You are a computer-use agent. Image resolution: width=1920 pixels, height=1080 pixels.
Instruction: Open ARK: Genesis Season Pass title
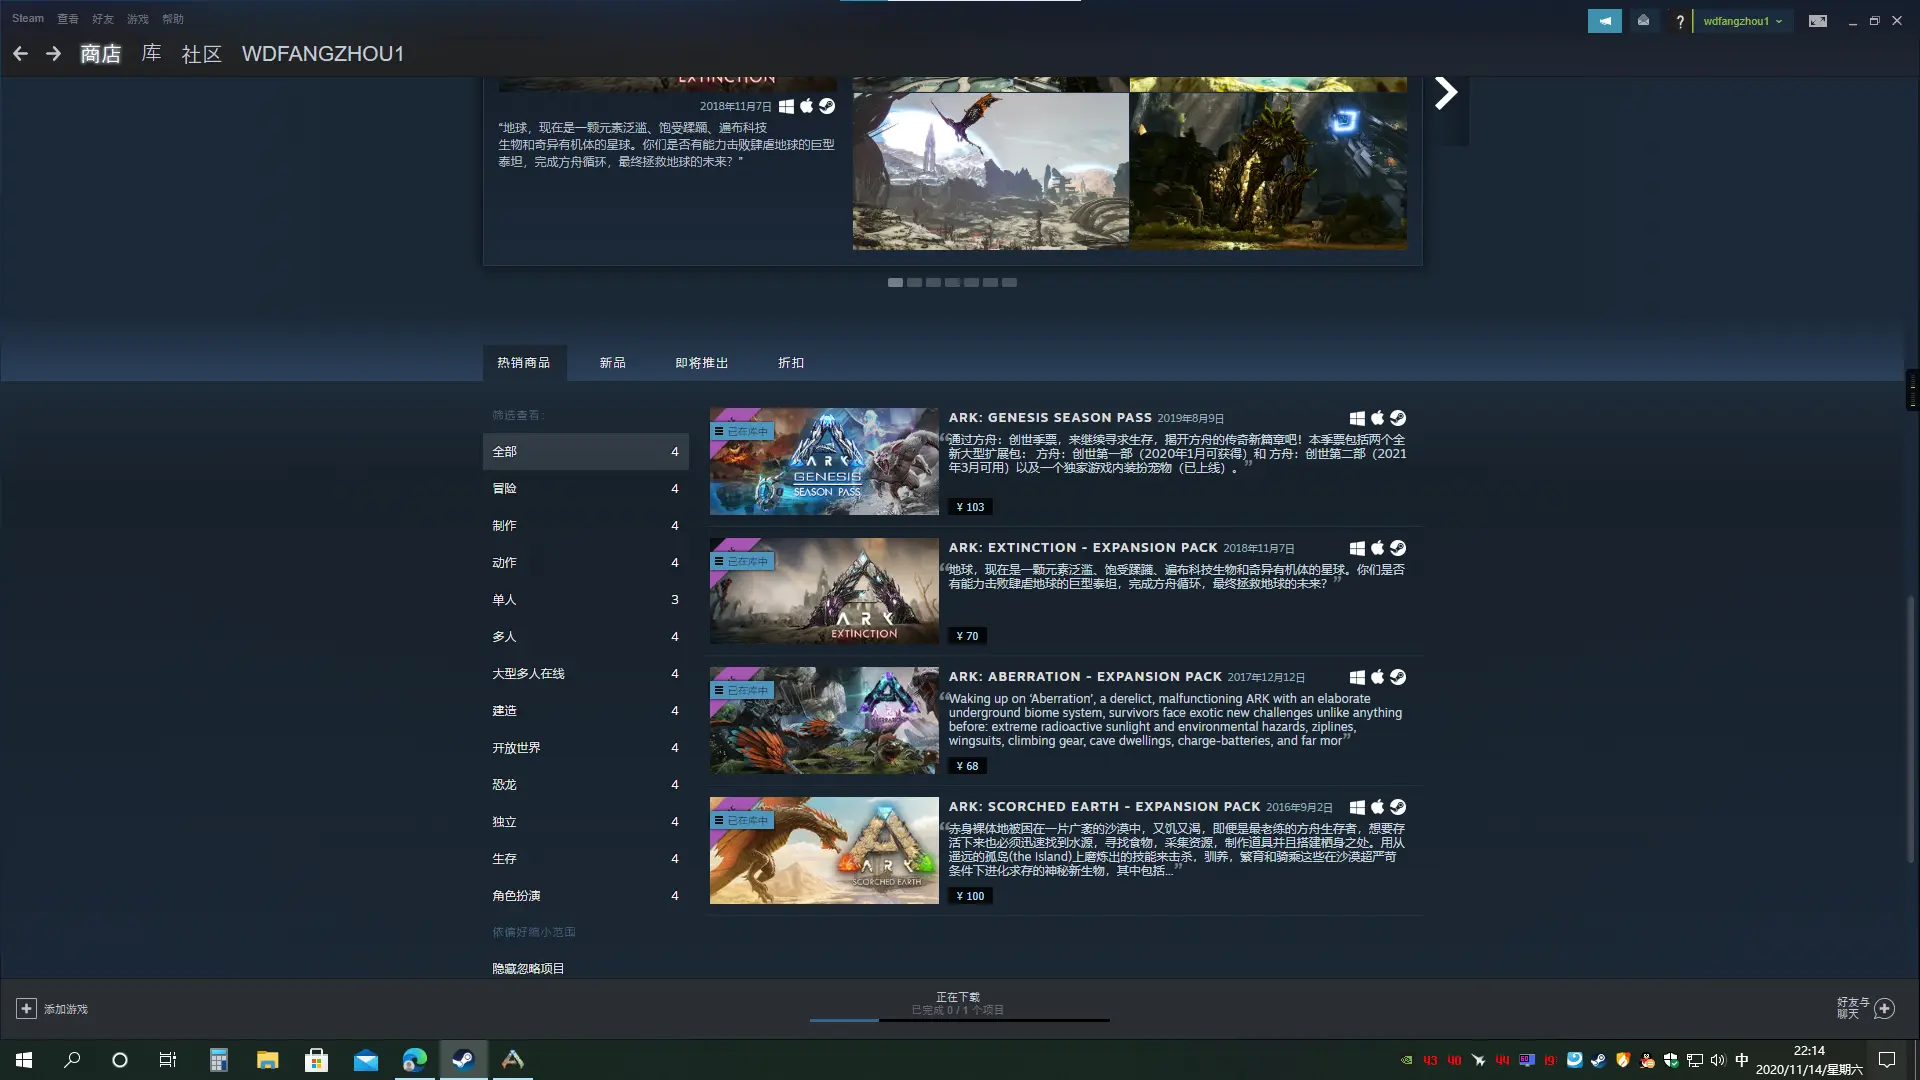[x=1050, y=418]
